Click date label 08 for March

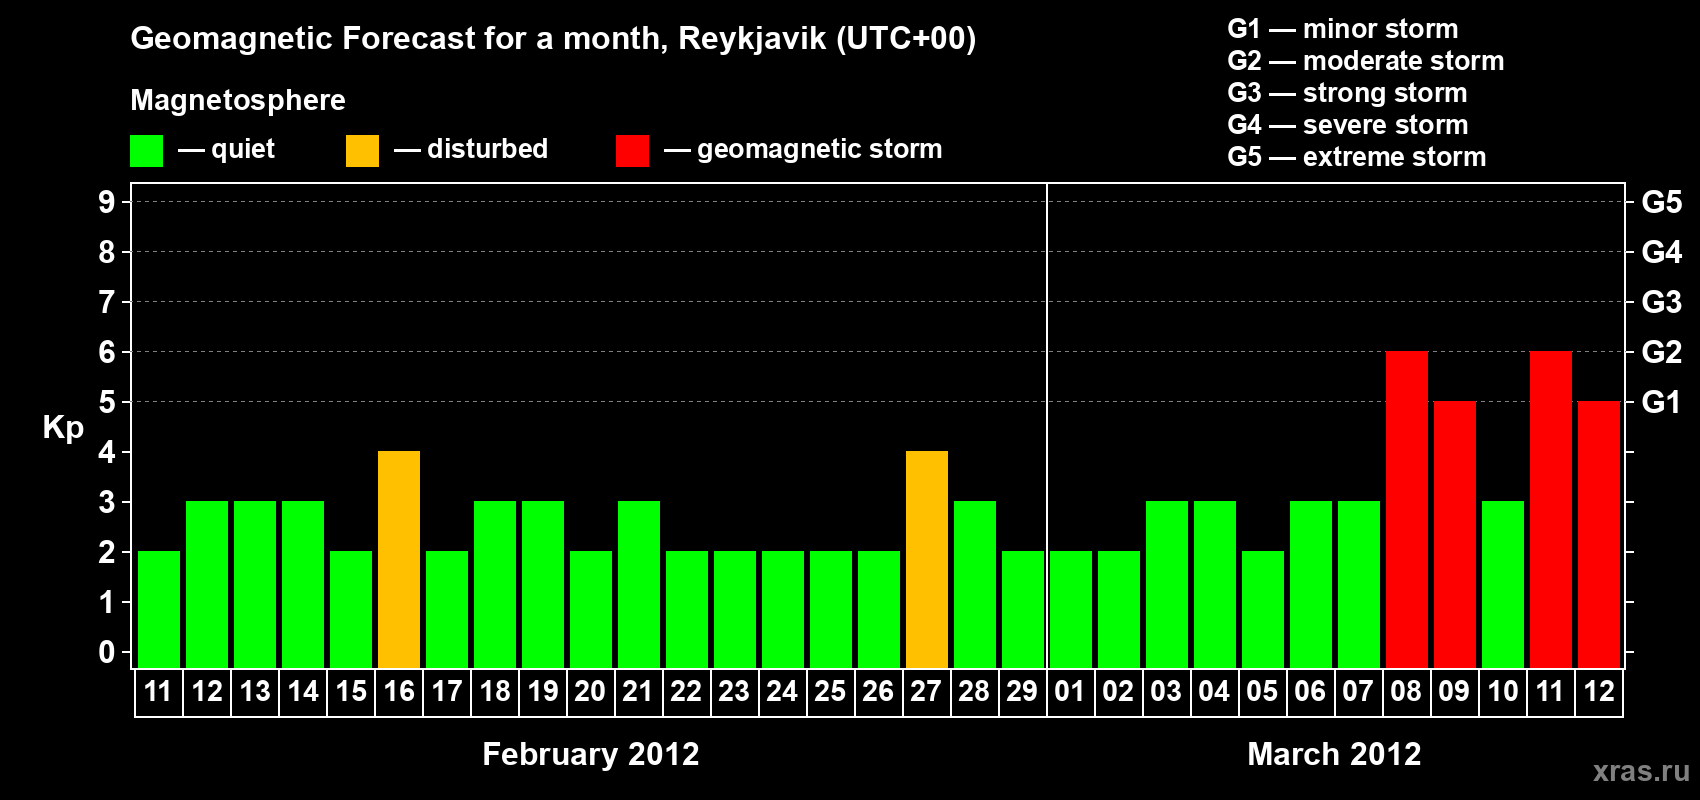(1406, 691)
